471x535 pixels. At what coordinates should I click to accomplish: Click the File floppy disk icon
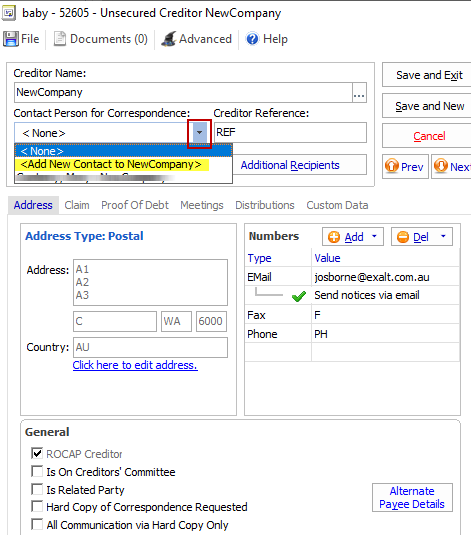11,39
